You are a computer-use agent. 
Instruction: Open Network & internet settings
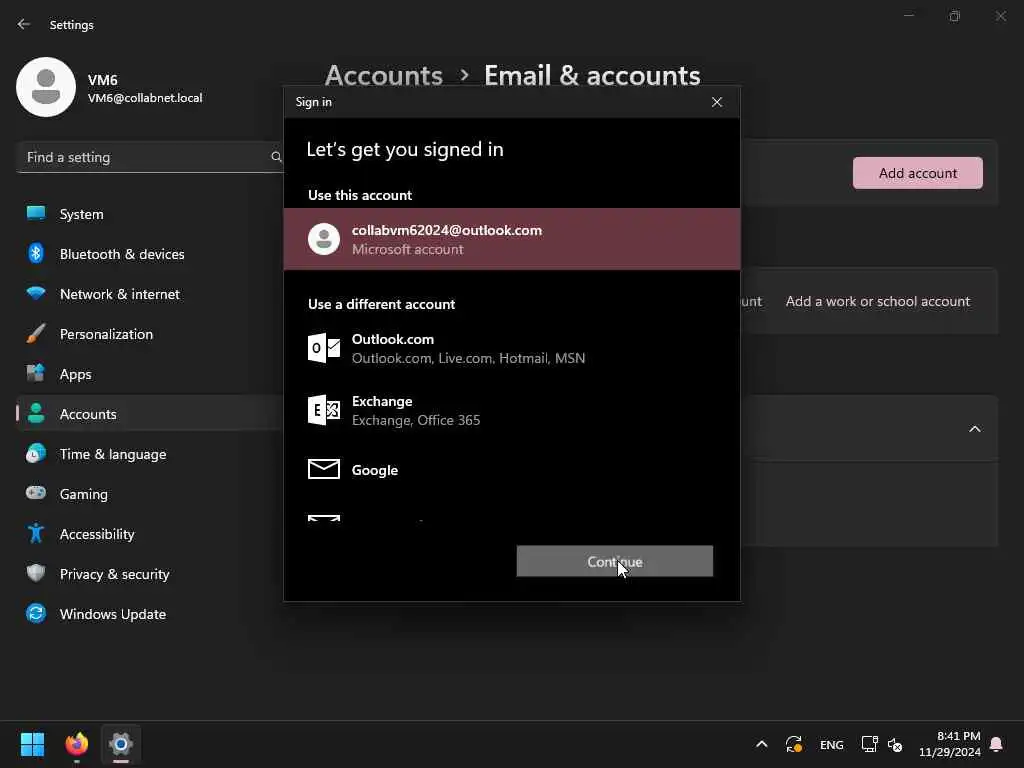(150, 294)
